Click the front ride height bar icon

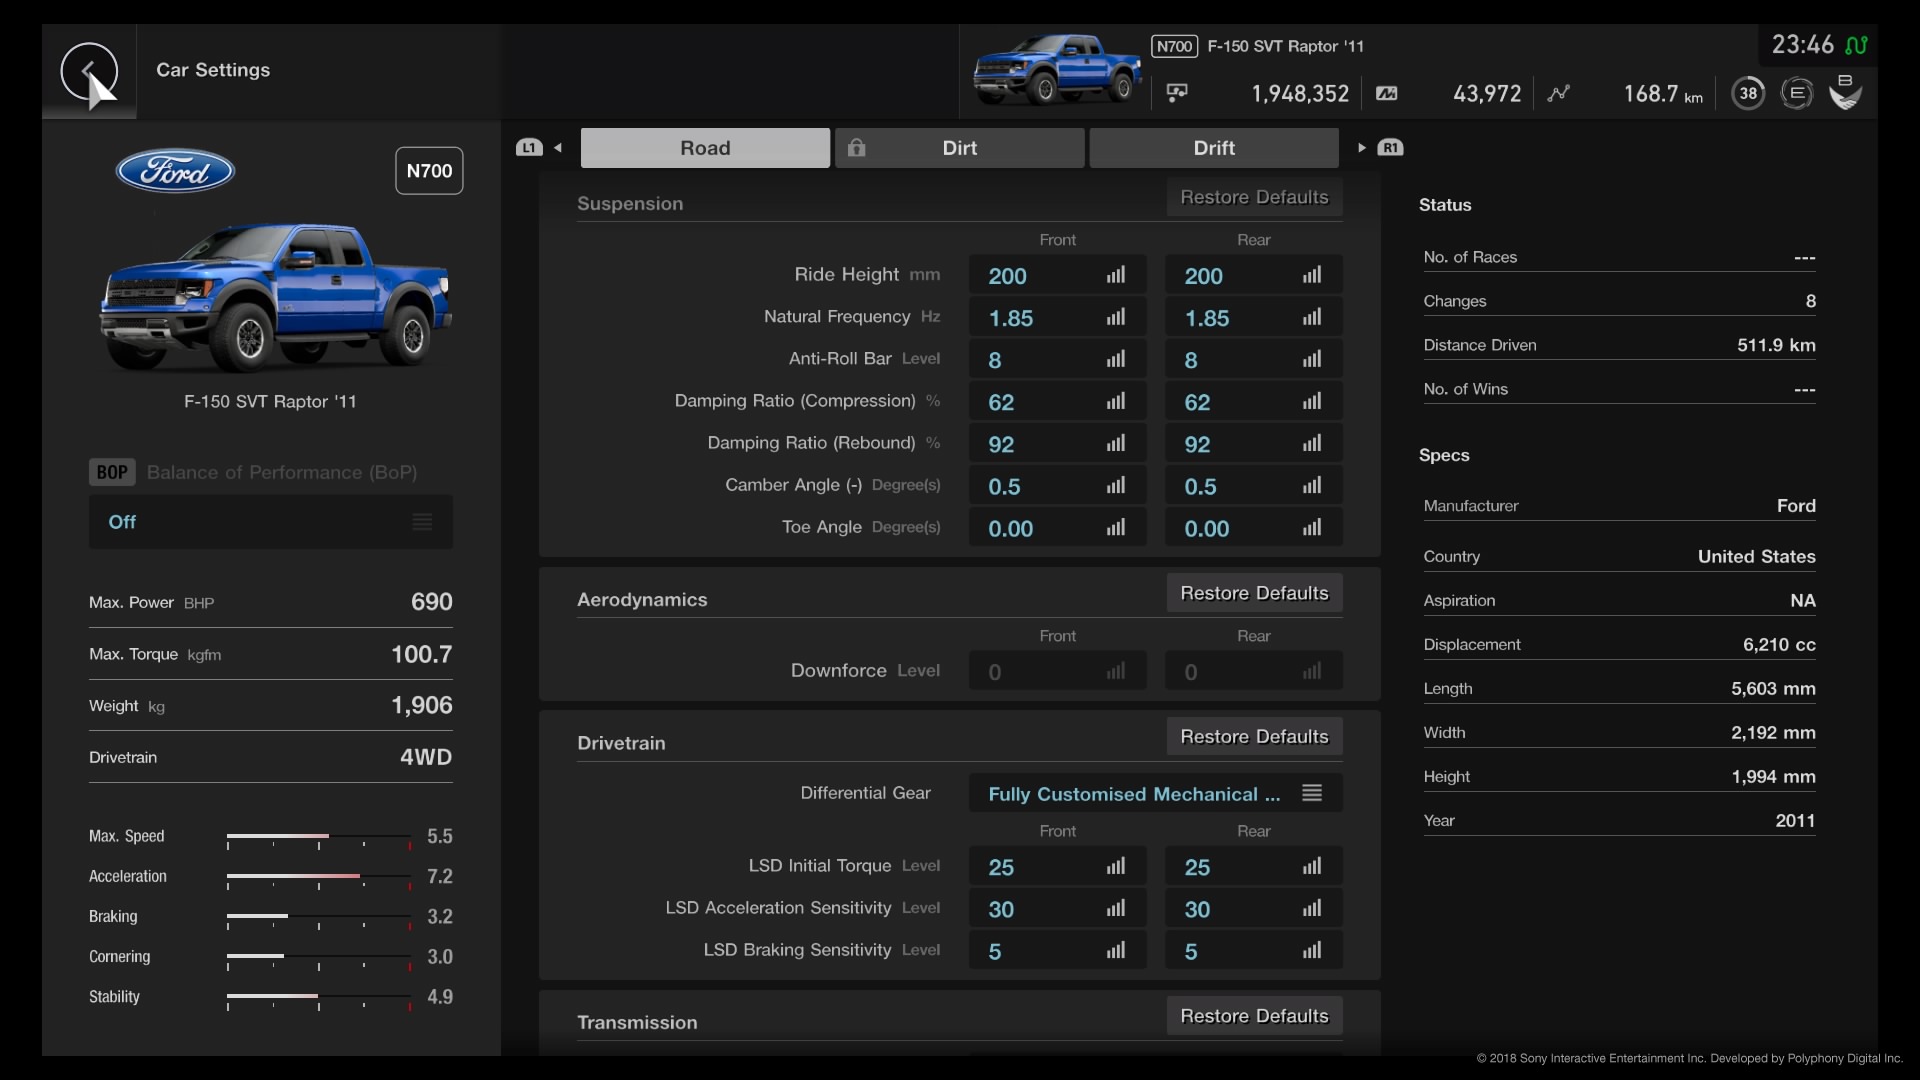(1116, 274)
